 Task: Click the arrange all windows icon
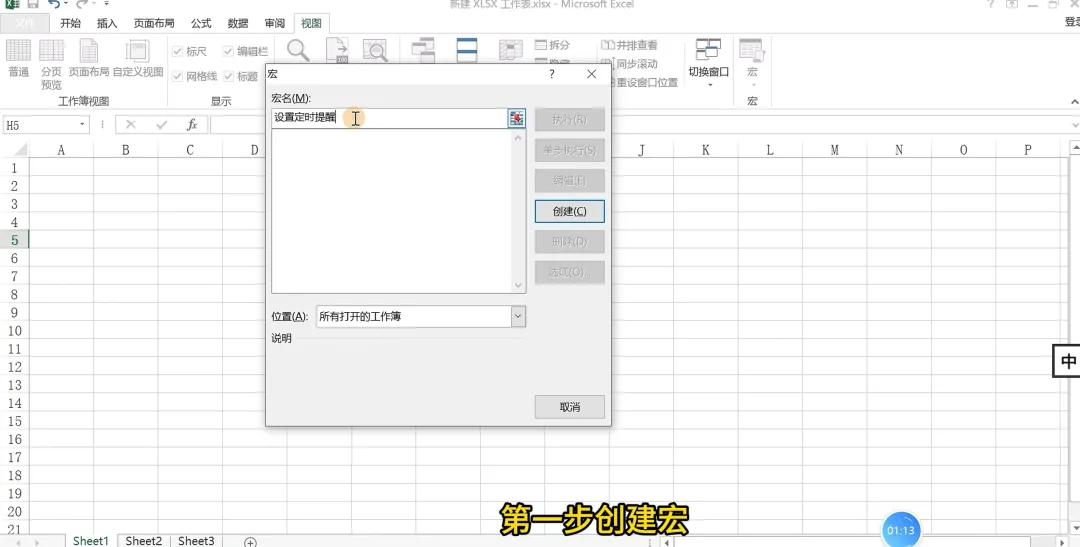[x=466, y=50]
